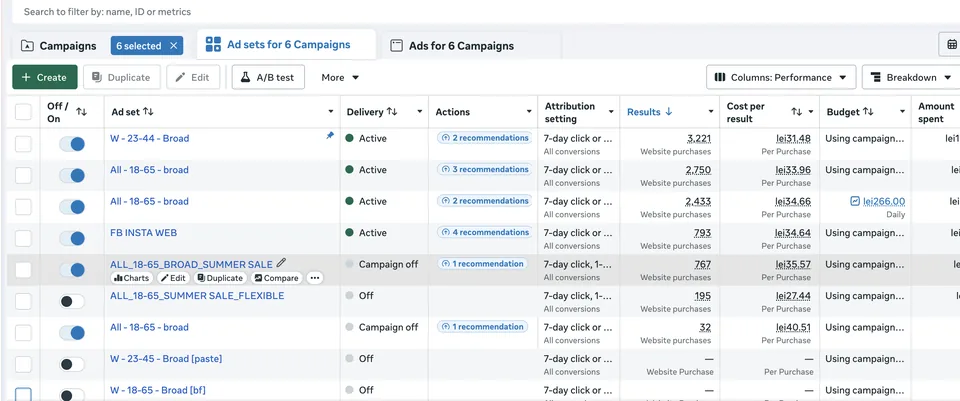The height and width of the screenshot is (401, 960).
Task: Check the select-all header checkbox
Action: click(x=23, y=112)
